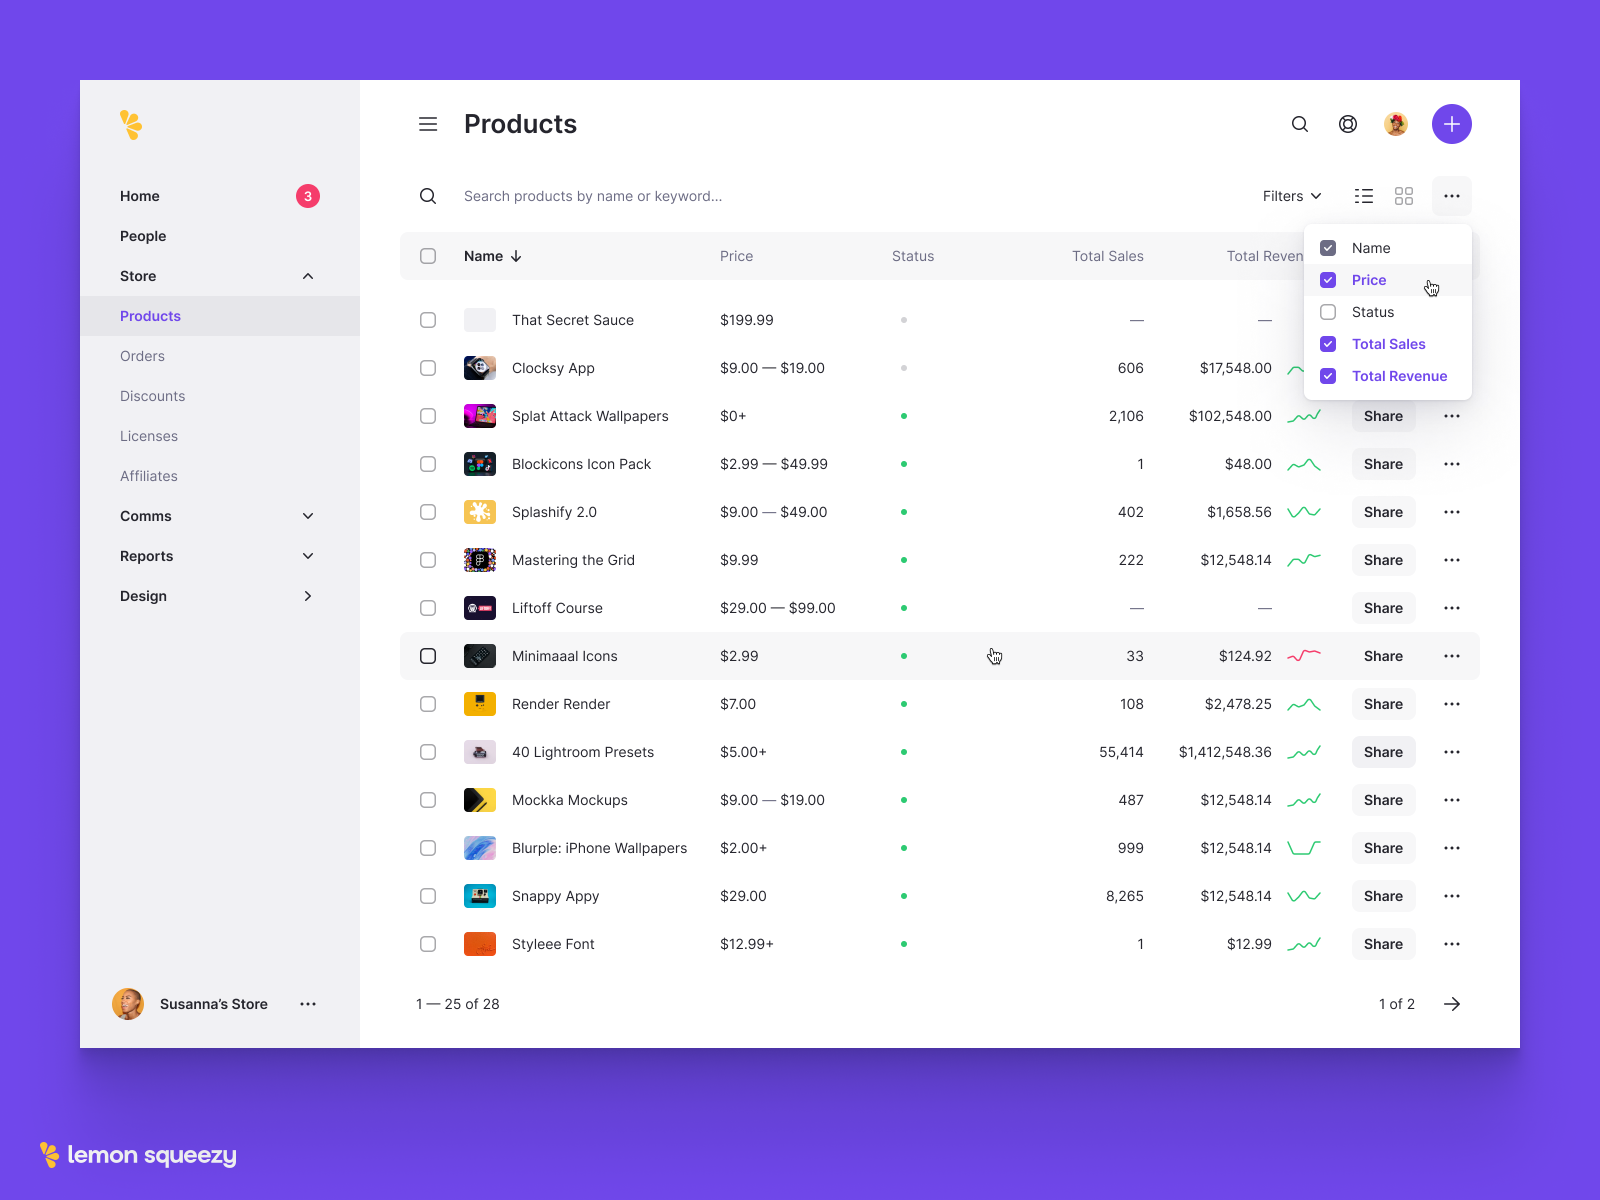Share Snappy Appy product

pyautogui.click(x=1384, y=896)
